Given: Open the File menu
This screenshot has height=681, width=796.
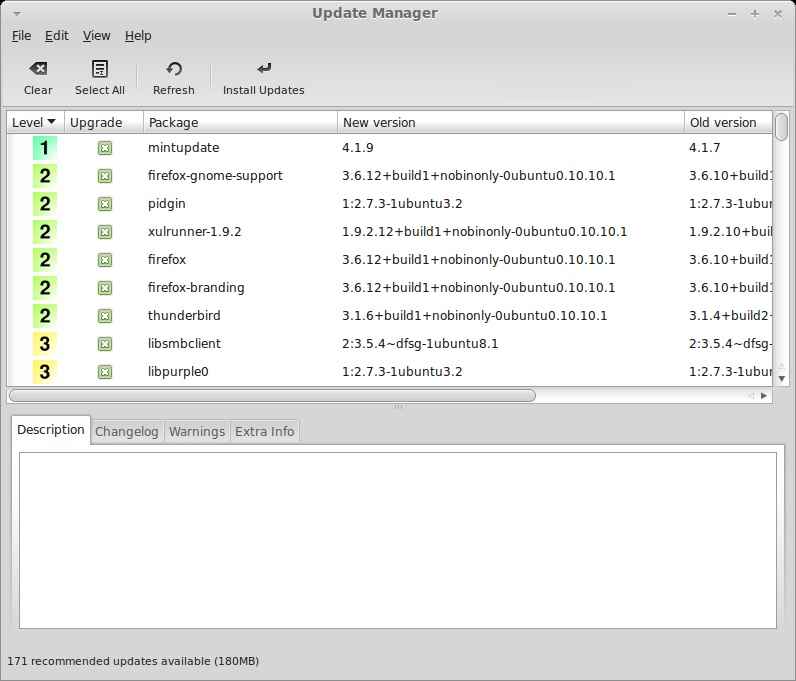Looking at the screenshot, I should pyautogui.click(x=21, y=36).
